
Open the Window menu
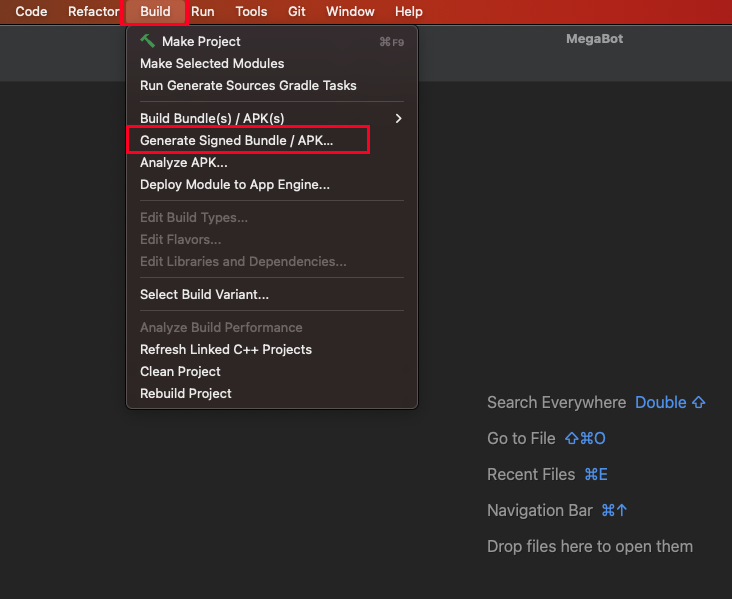[350, 11]
